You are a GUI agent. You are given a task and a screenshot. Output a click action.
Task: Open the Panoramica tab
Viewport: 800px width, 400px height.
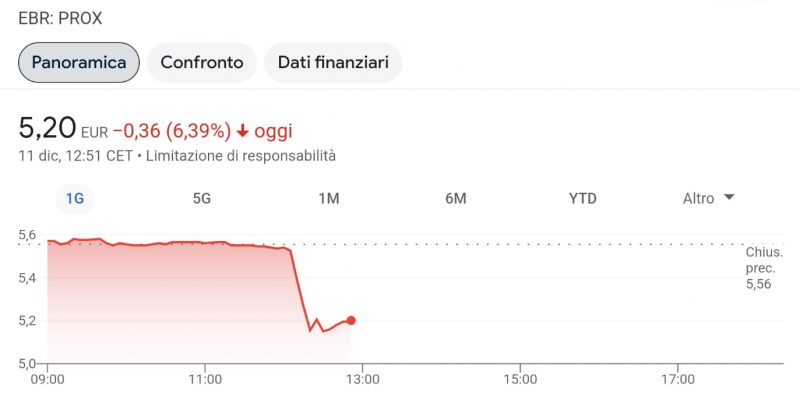coord(79,62)
